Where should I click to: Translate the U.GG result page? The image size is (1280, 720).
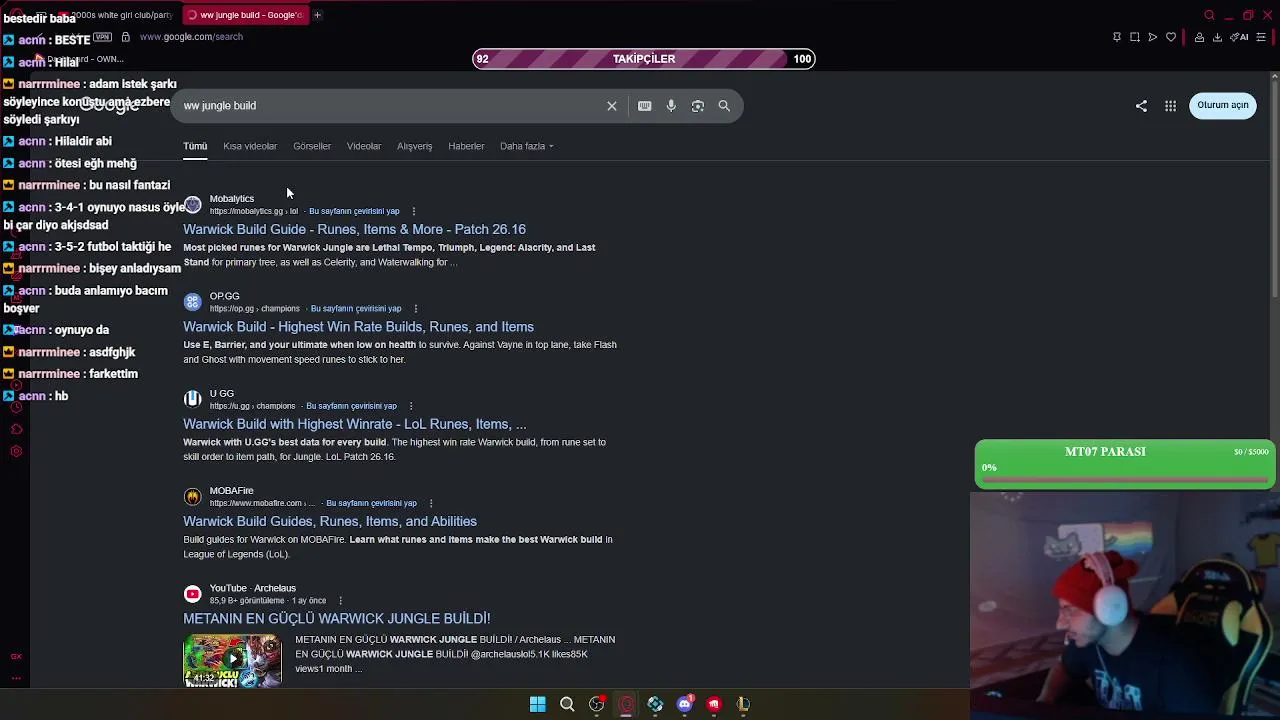coord(351,406)
